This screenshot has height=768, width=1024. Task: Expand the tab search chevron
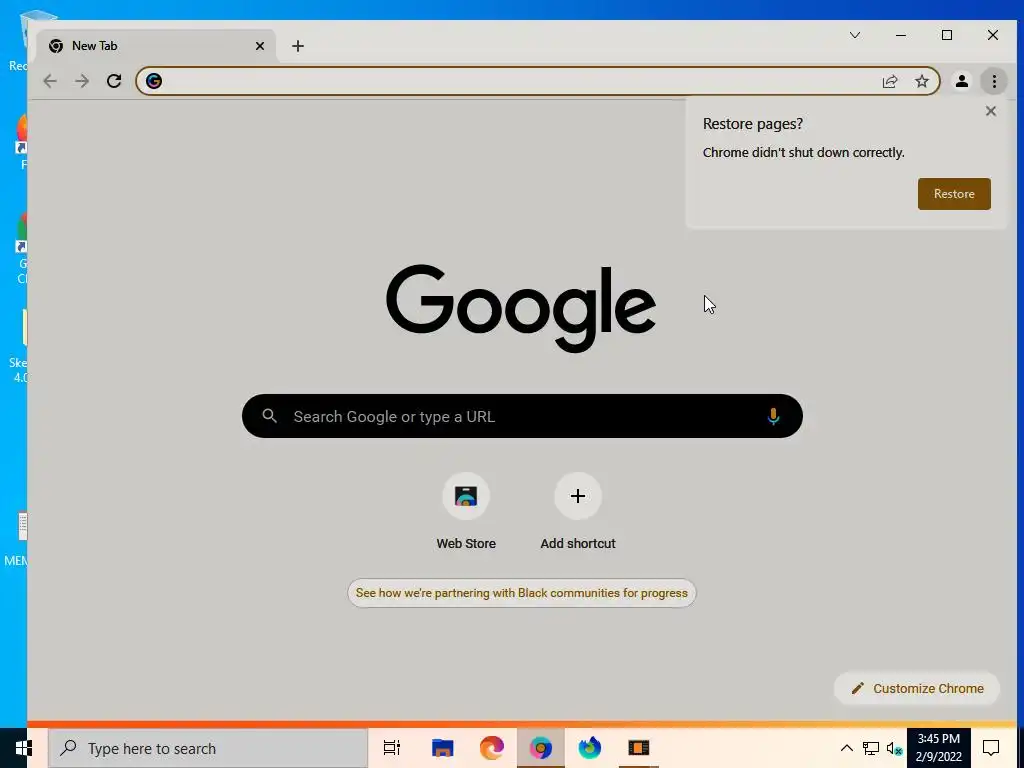855,35
